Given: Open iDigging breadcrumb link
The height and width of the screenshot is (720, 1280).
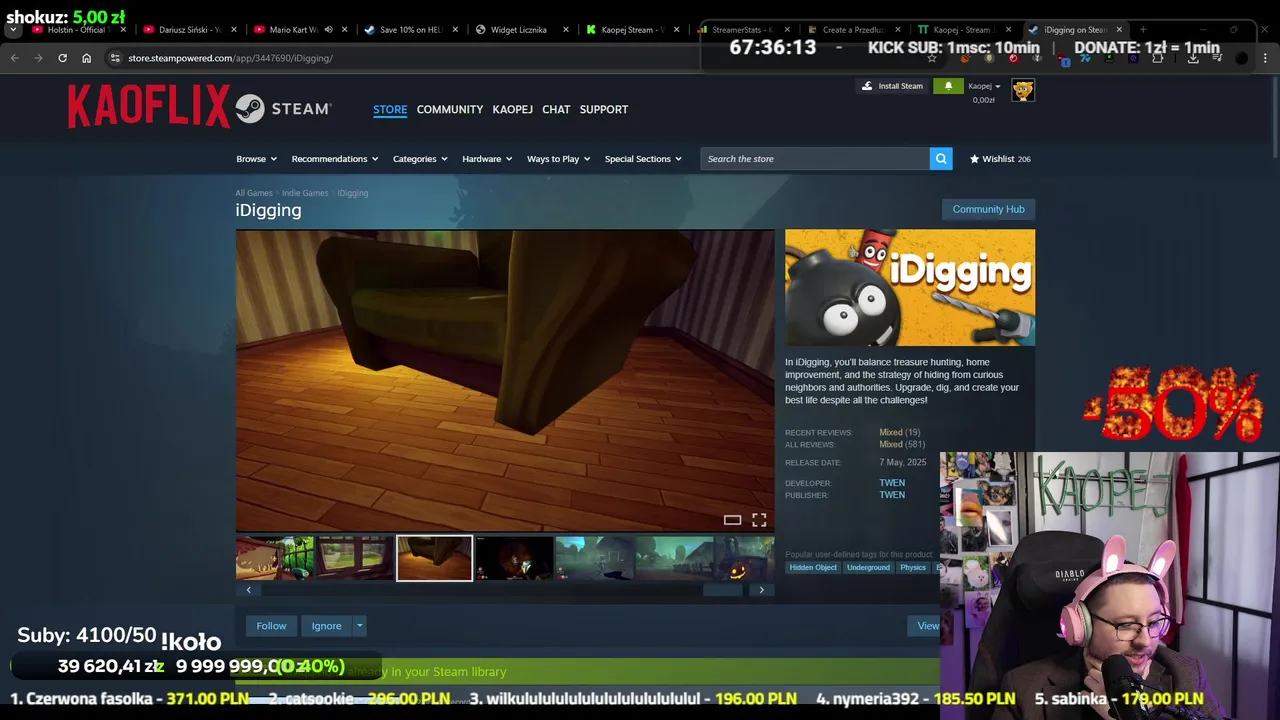Looking at the screenshot, I should [x=353, y=193].
